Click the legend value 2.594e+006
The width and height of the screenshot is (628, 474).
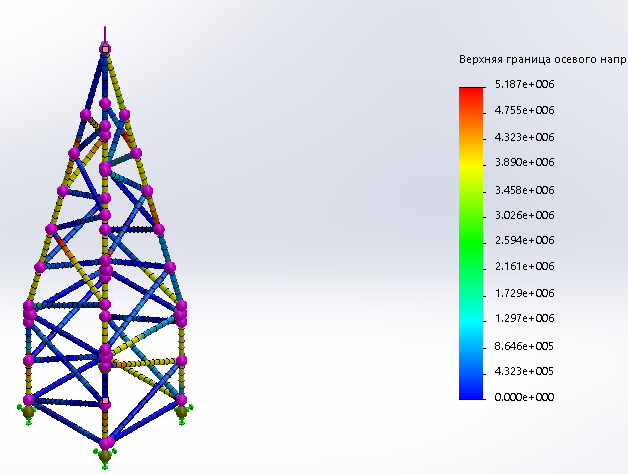click(522, 241)
